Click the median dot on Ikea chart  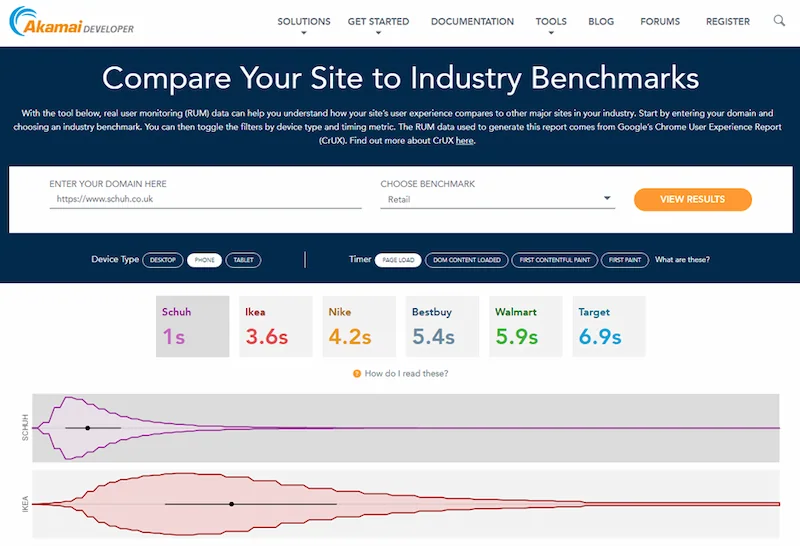232,504
